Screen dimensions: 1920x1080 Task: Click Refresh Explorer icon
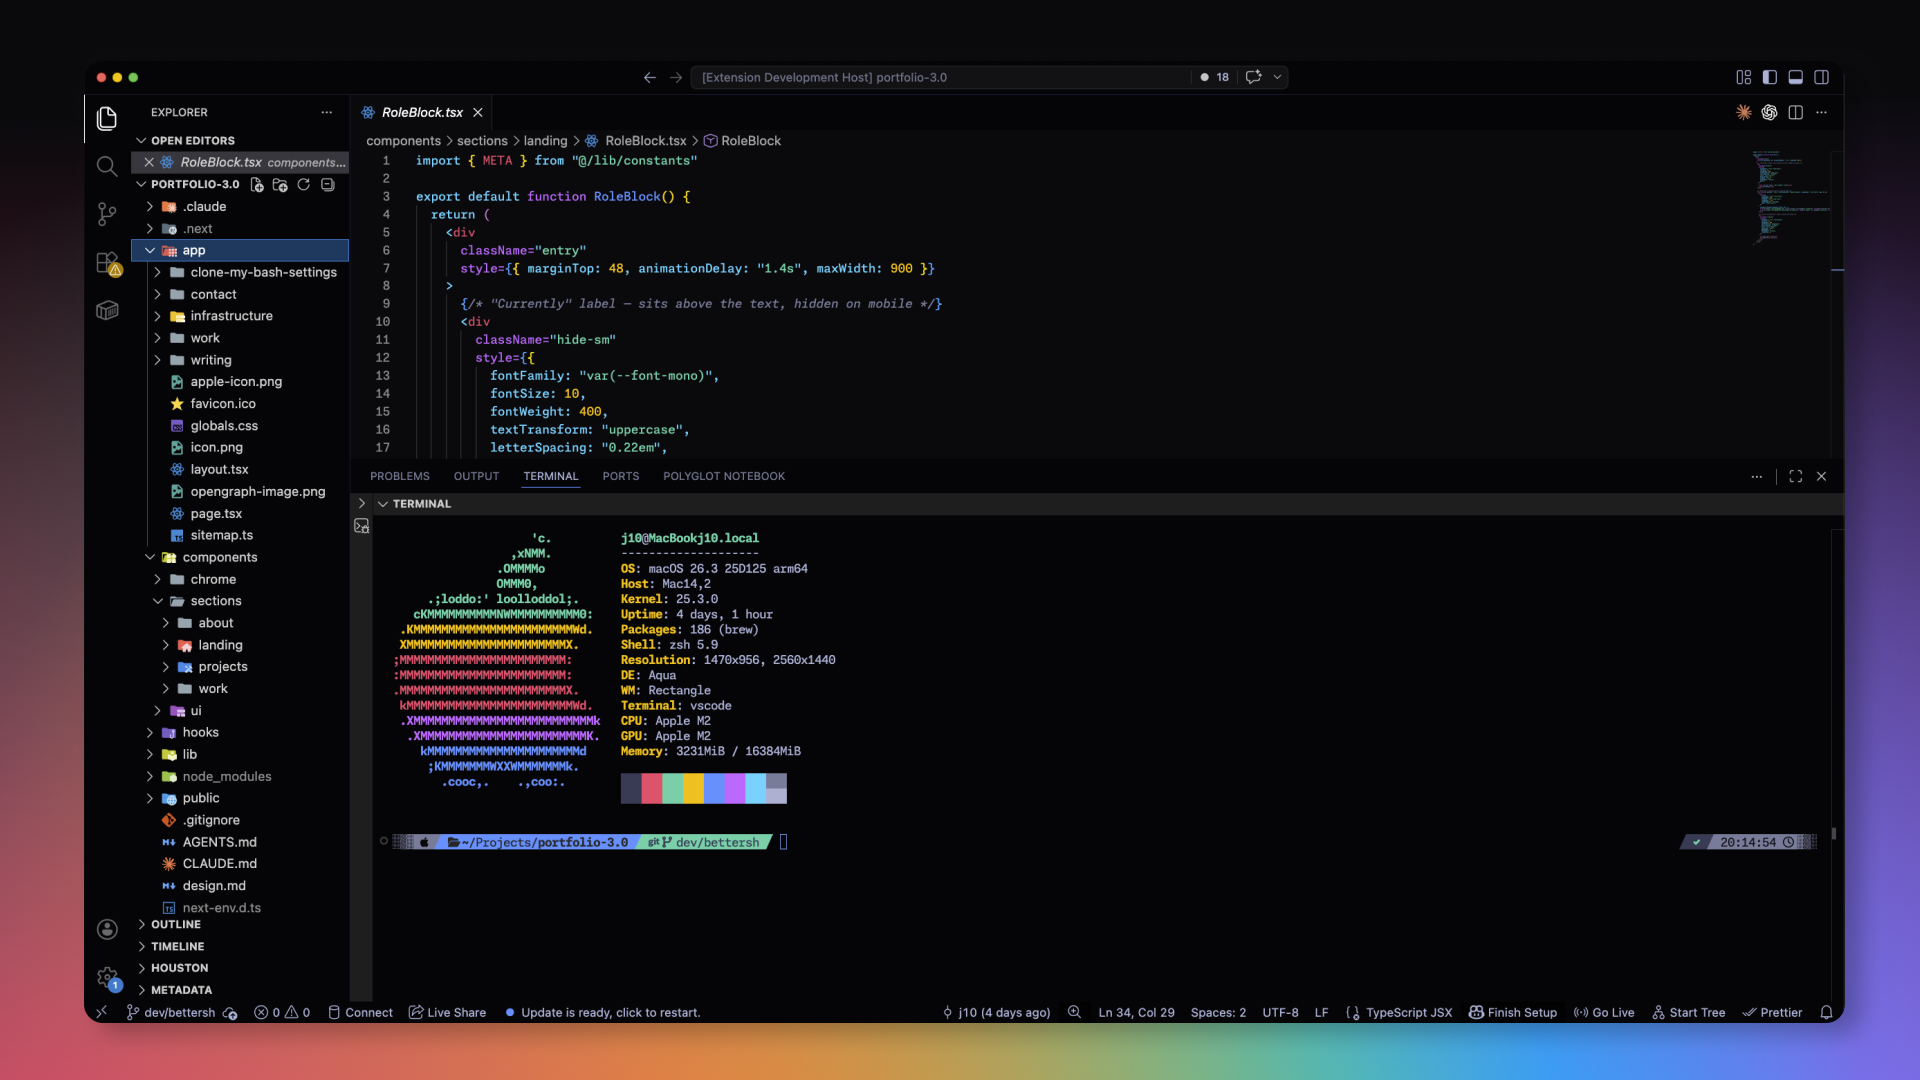(x=304, y=185)
